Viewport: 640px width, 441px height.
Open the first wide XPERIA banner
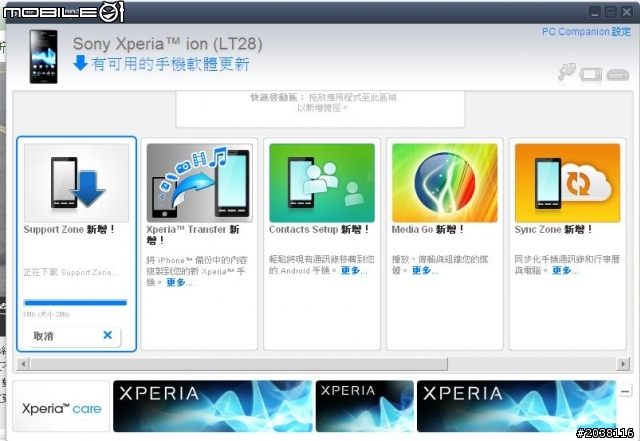pyautogui.click(x=213, y=406)
